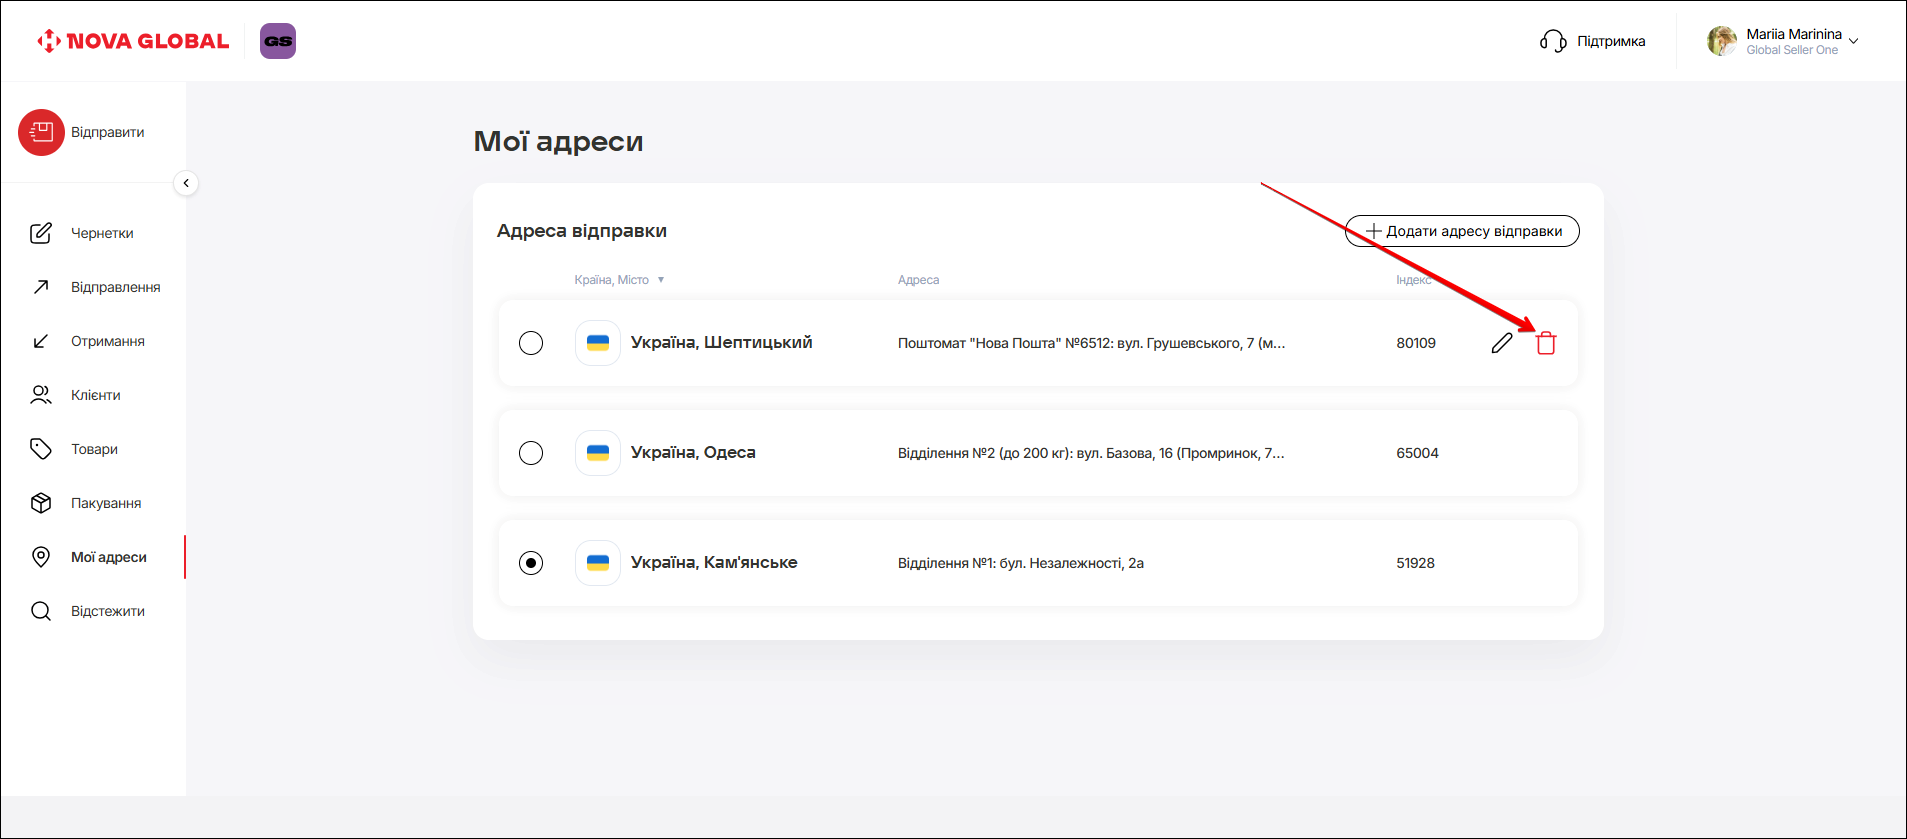Select the Україна, Одеса radio button
This screenshot has height=839, width=1907.
[x=531, y=453]
